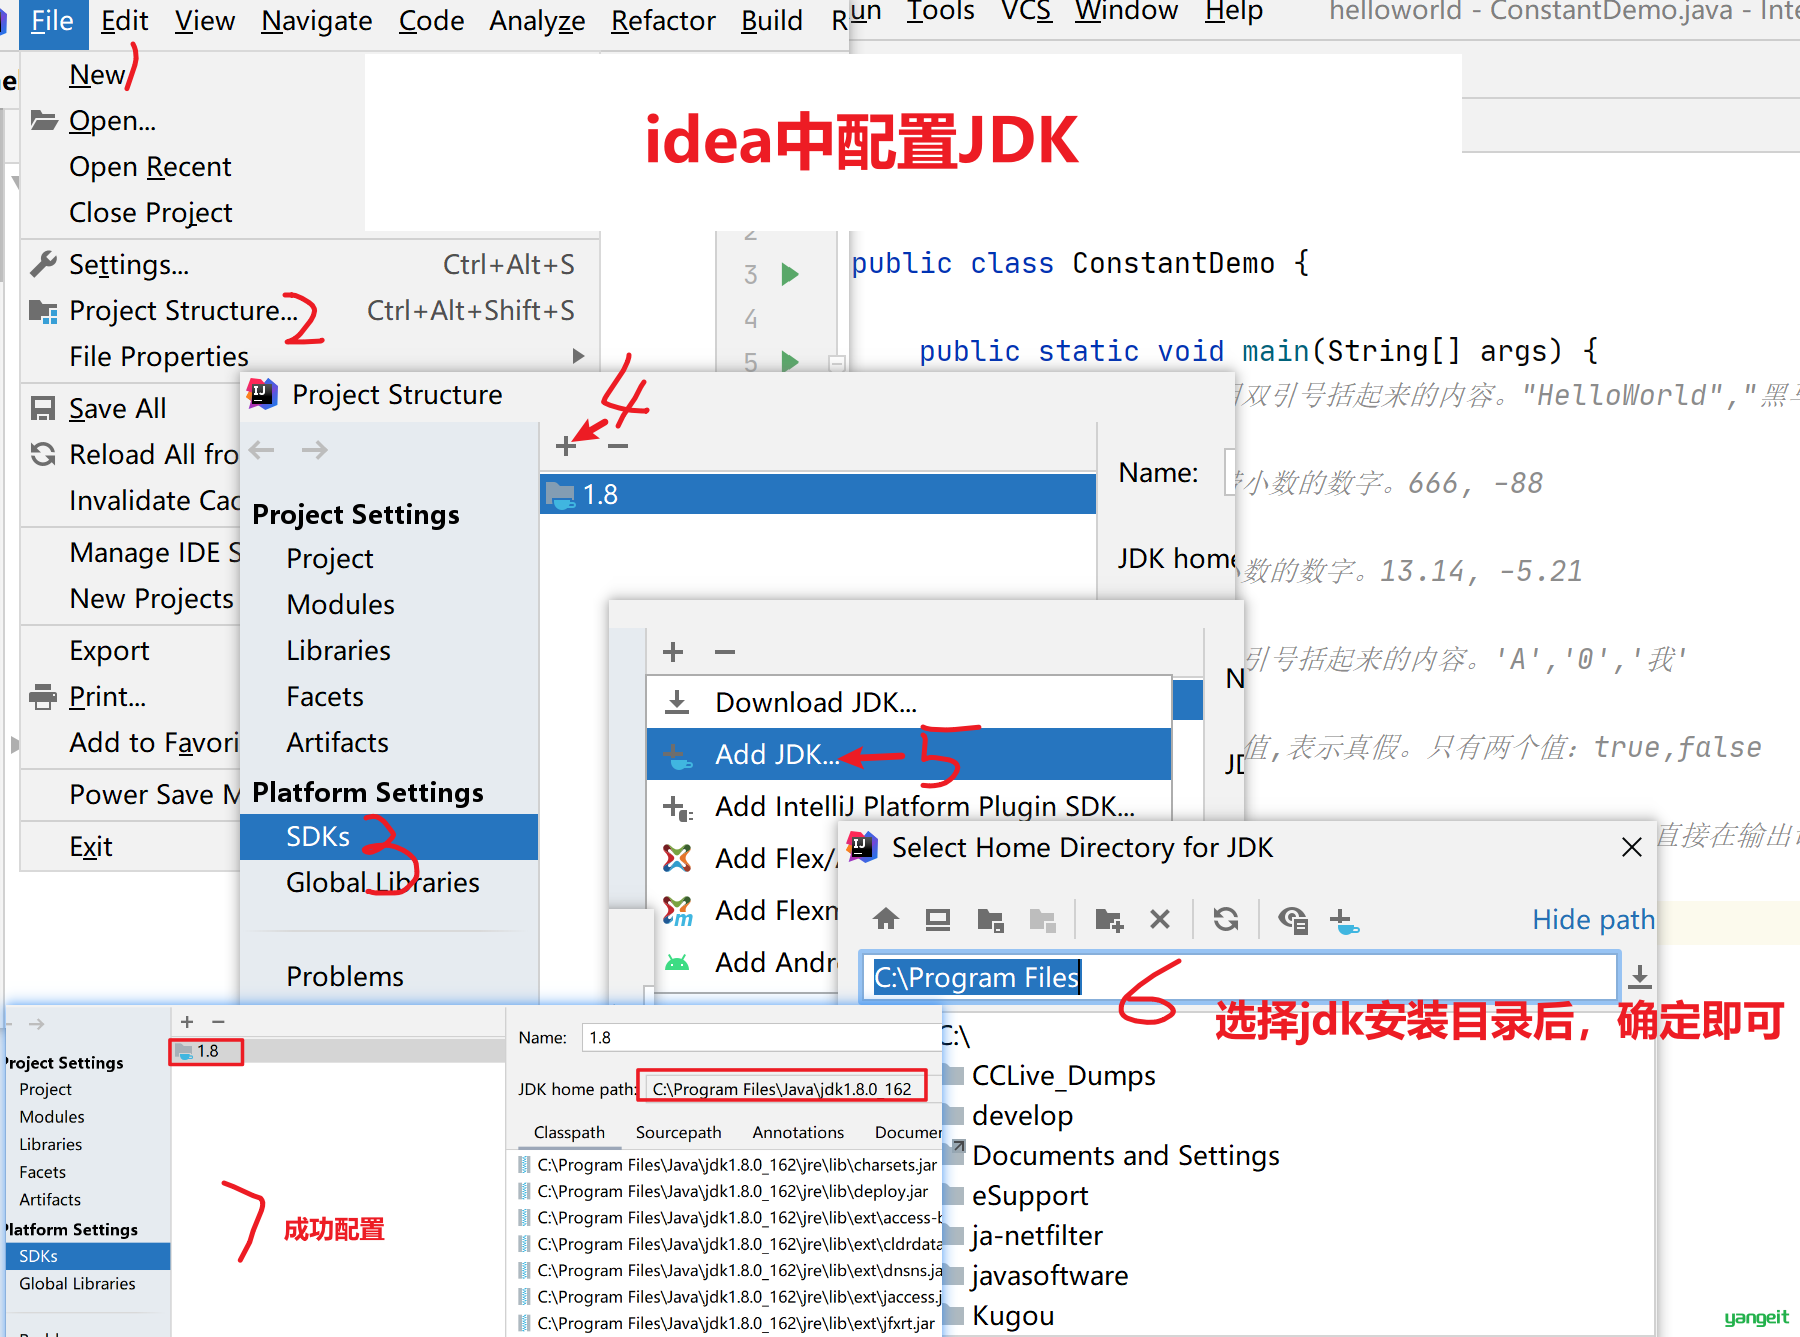Click the back arrow in Project Structure
This screenshot has height=1337, width=1800.
pos(262,450)
